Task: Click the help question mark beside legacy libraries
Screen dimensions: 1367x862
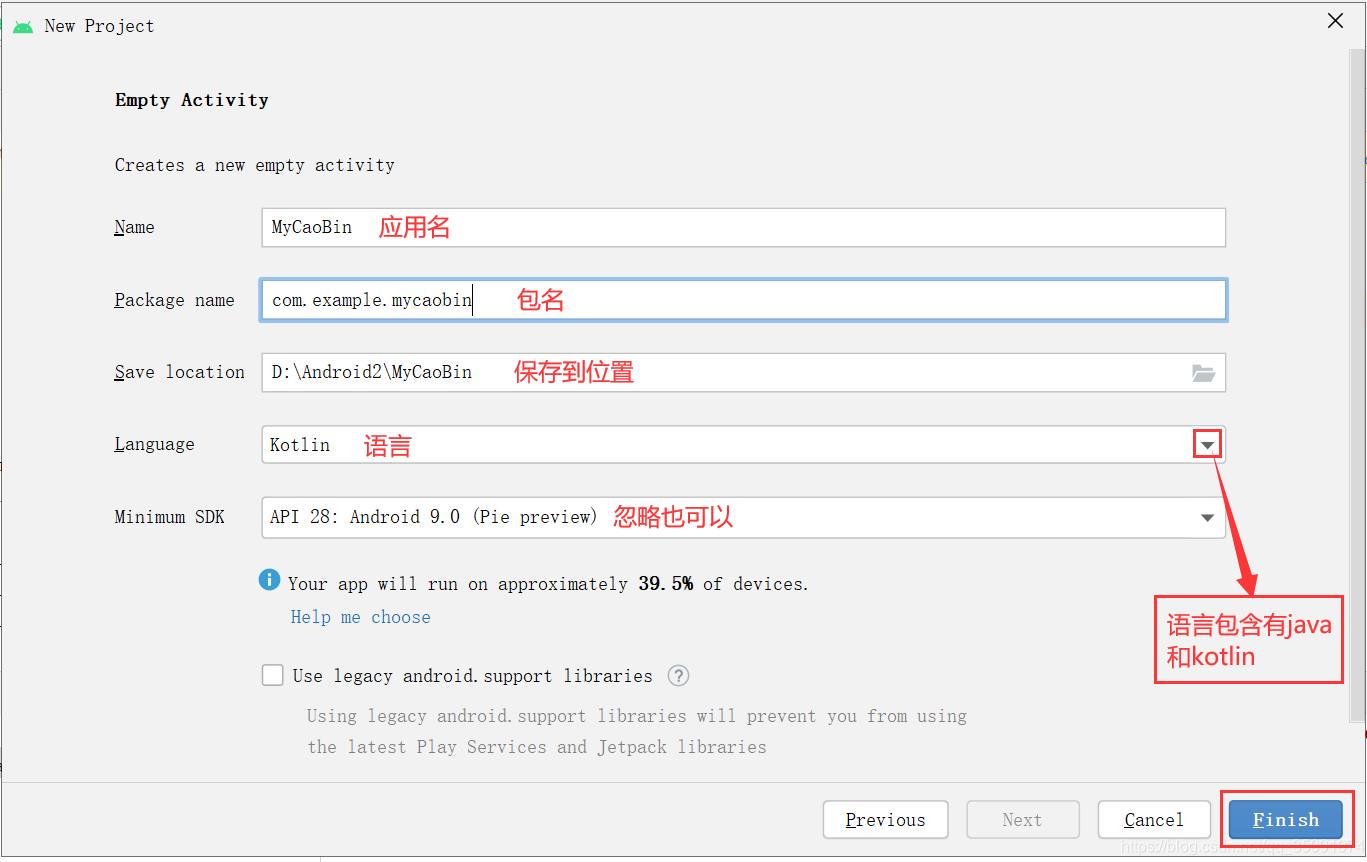Action: click(678, 675)
